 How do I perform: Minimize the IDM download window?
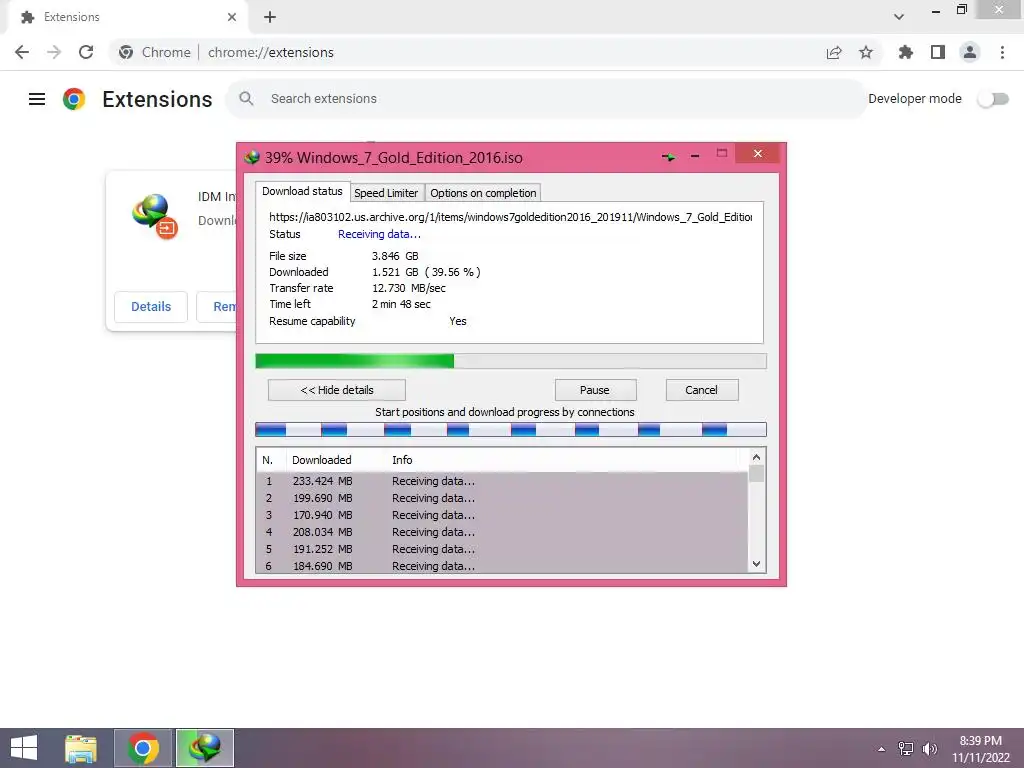695,155
